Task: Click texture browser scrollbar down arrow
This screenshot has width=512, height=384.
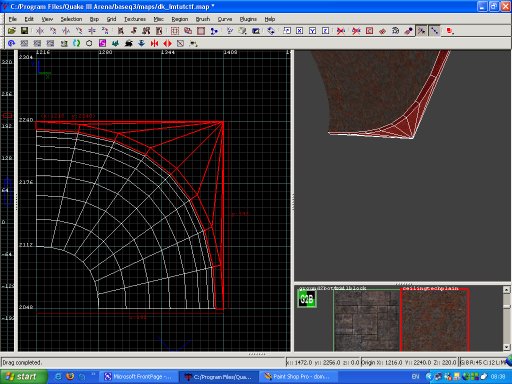Action: 506,347
